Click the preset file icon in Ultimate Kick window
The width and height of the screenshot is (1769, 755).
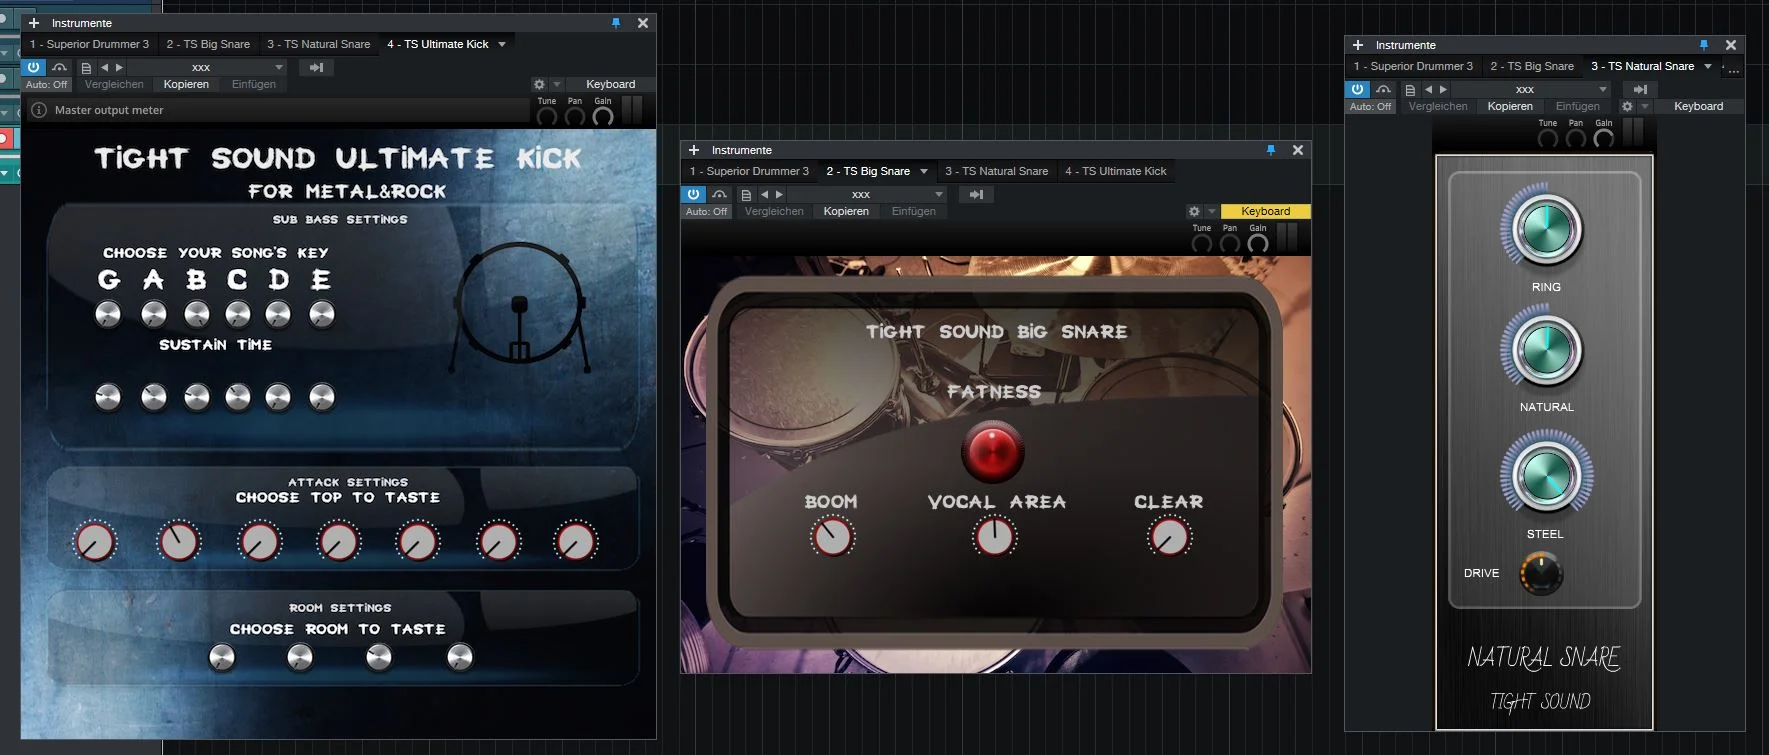(86, 68)
